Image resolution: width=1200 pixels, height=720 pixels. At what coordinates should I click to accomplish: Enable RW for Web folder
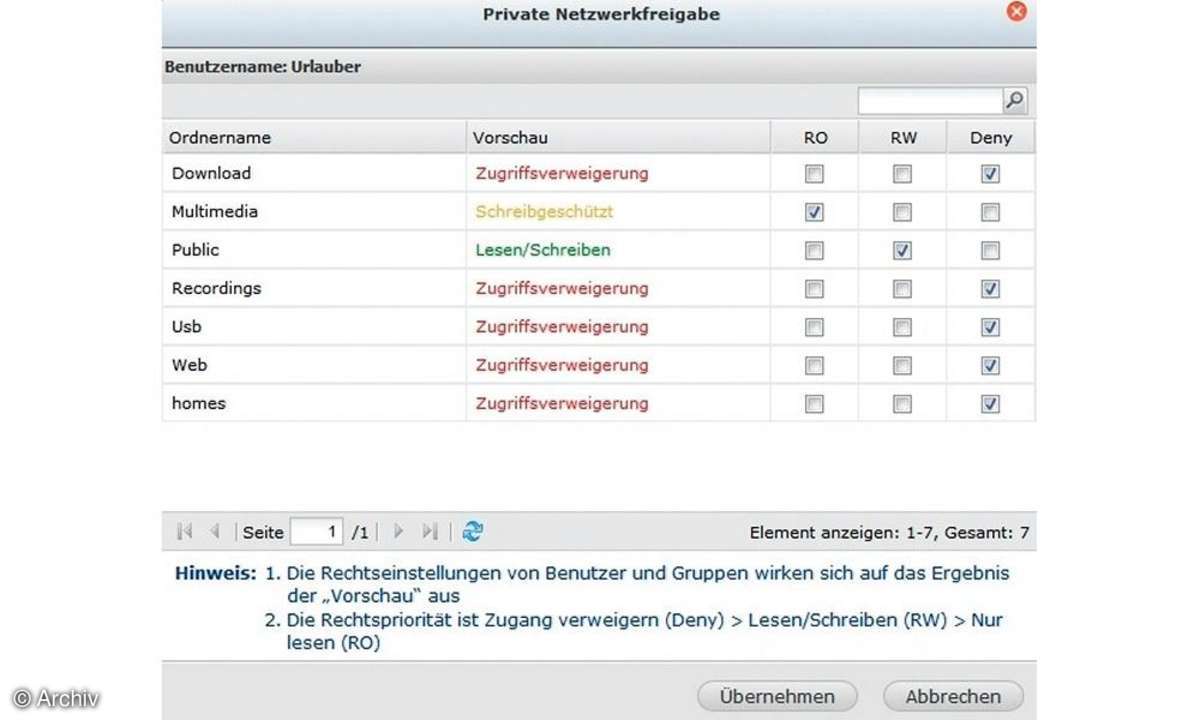click(x=902, y=366)
